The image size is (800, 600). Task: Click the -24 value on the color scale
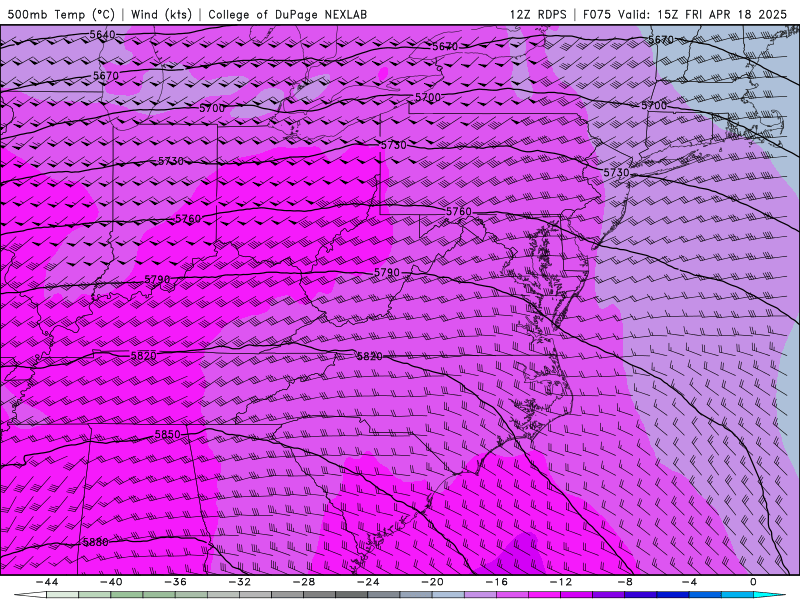point(368,582)
